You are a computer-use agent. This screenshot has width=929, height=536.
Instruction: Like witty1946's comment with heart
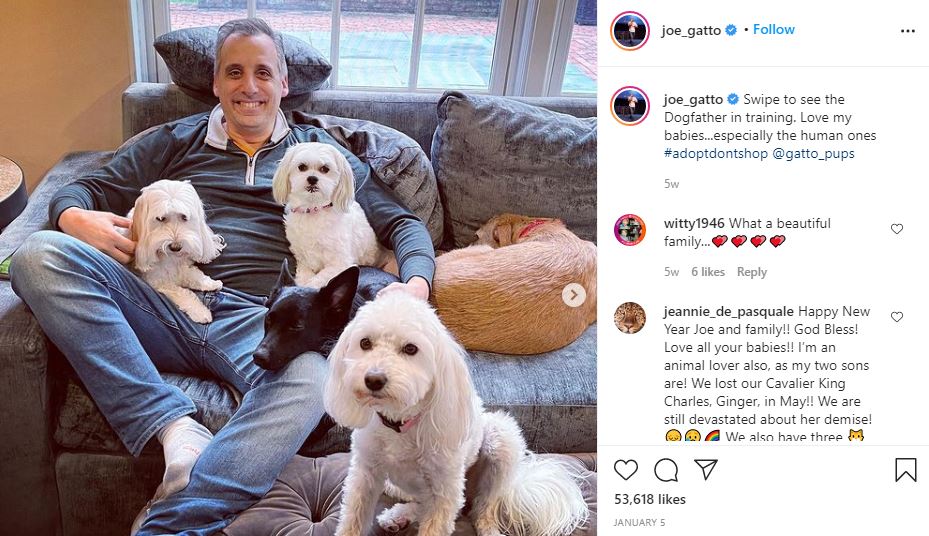coord(897,229)
